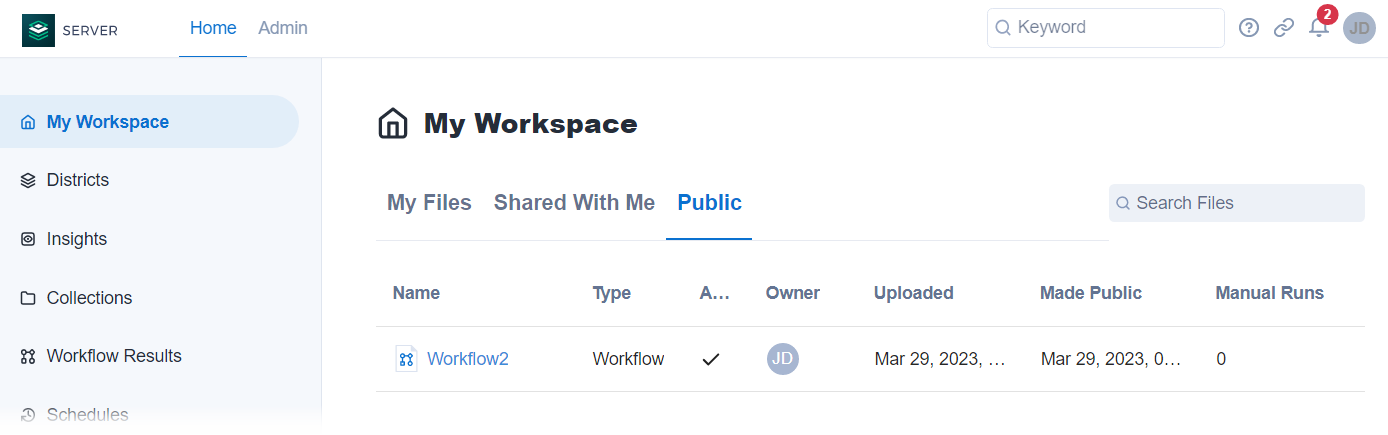Go to Schedules in sidebar
Image resolution: width=1388 pixels, height=435 pixels.
click(87, 415)
